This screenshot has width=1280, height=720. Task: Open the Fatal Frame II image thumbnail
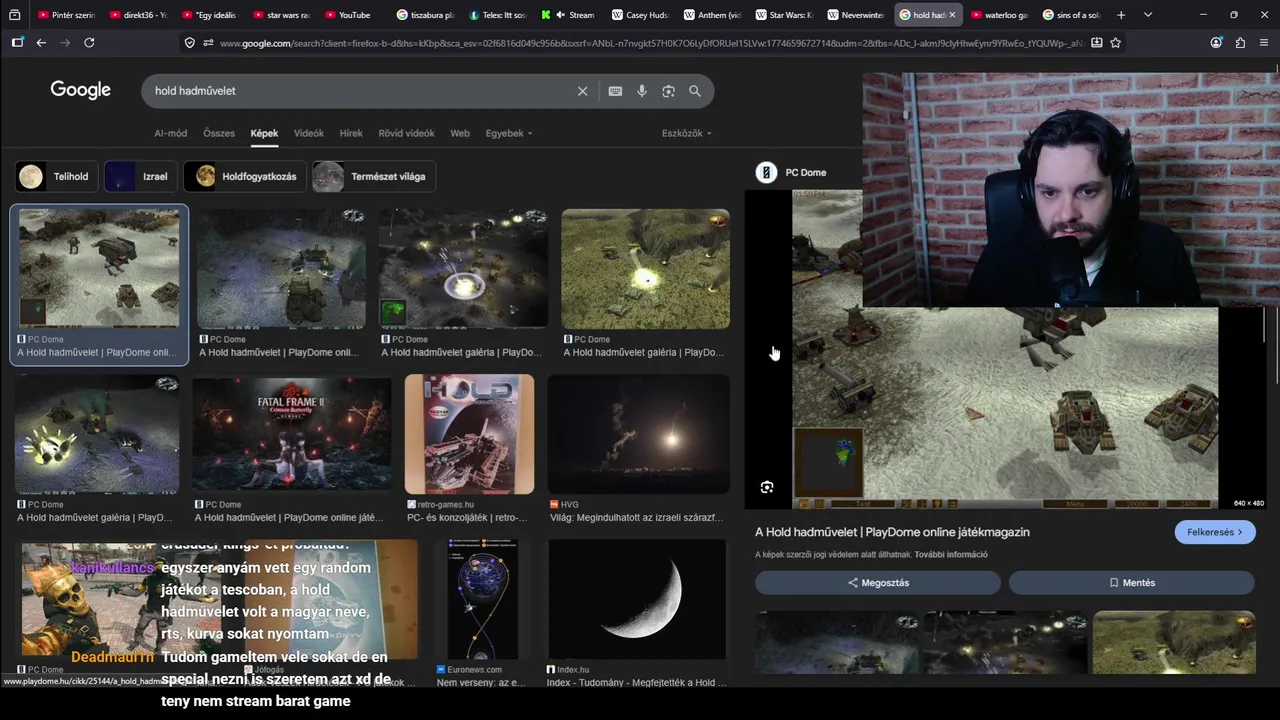[x=291, y=434]
